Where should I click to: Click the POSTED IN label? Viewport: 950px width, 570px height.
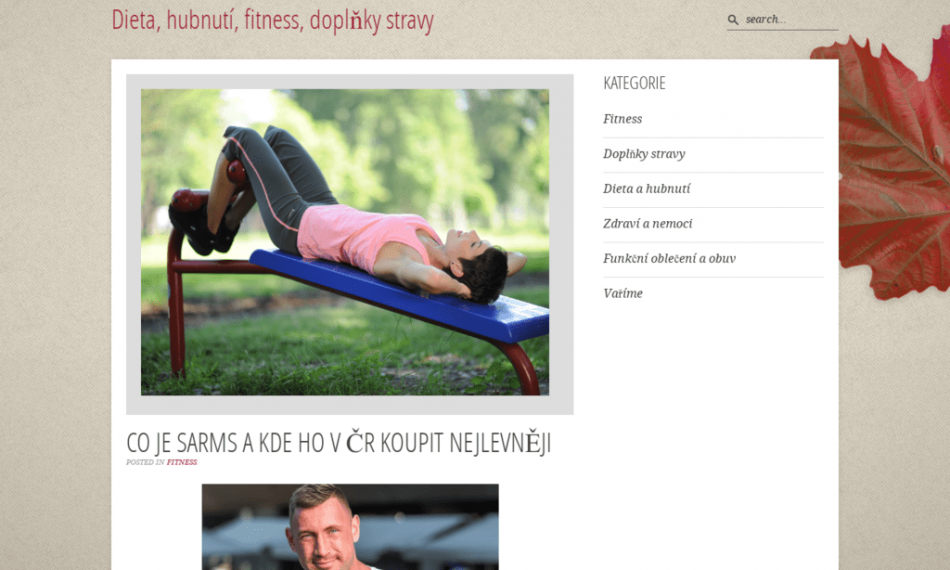[x=145, y=462]
